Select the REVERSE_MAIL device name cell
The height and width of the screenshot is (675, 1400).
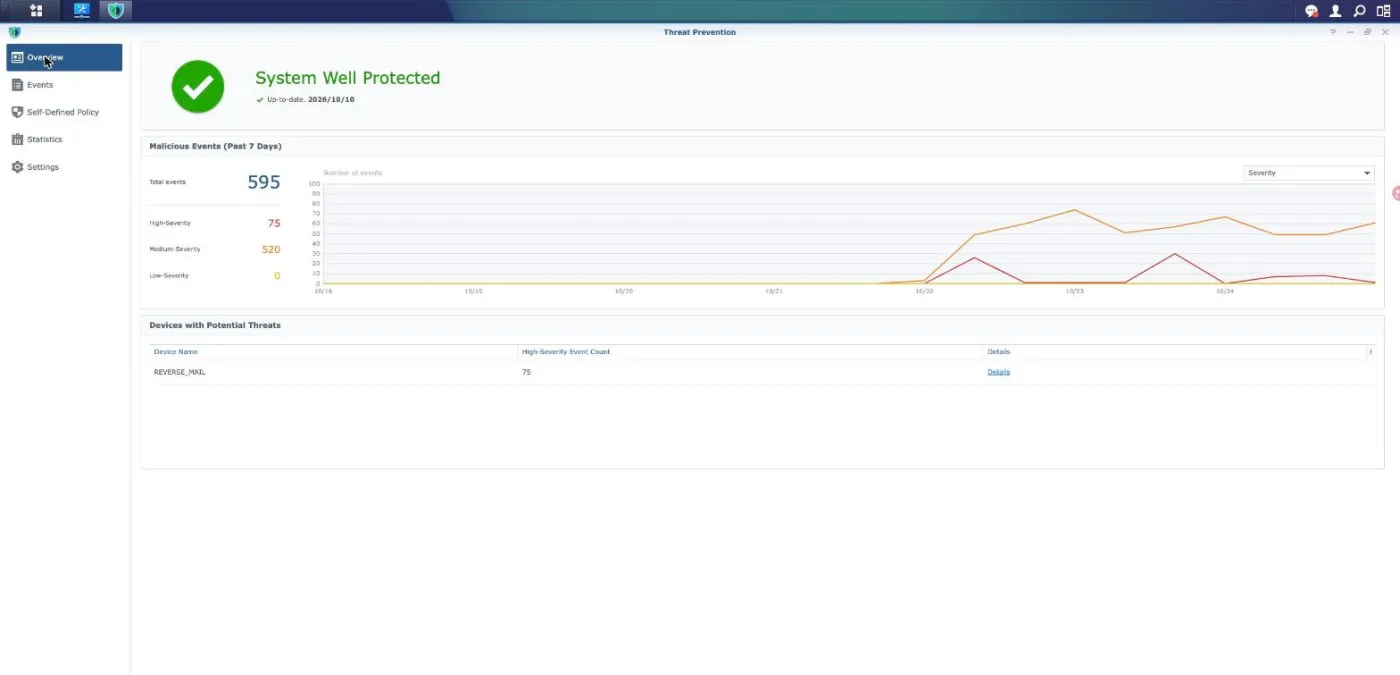click(180, 372)
